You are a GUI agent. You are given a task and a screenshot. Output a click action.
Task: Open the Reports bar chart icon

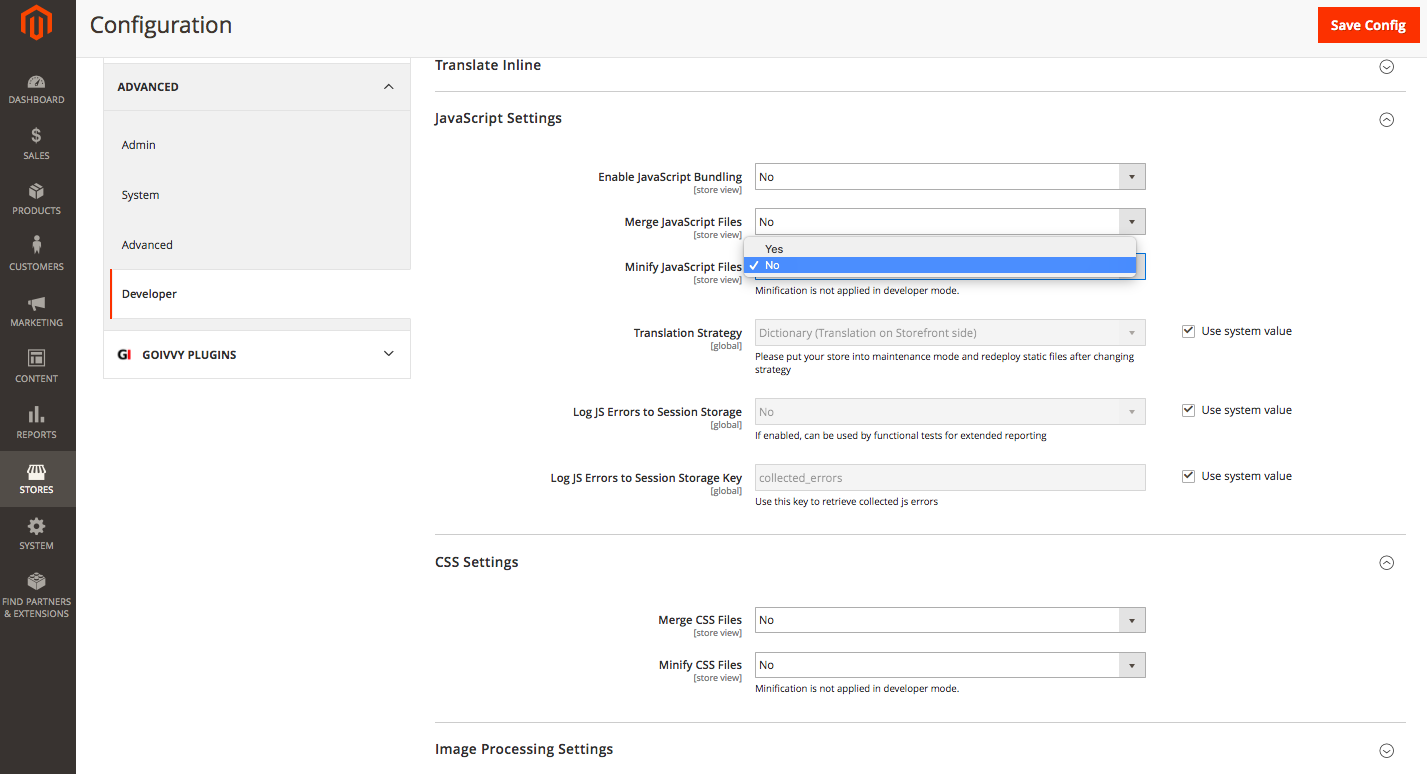coord(37,414)
